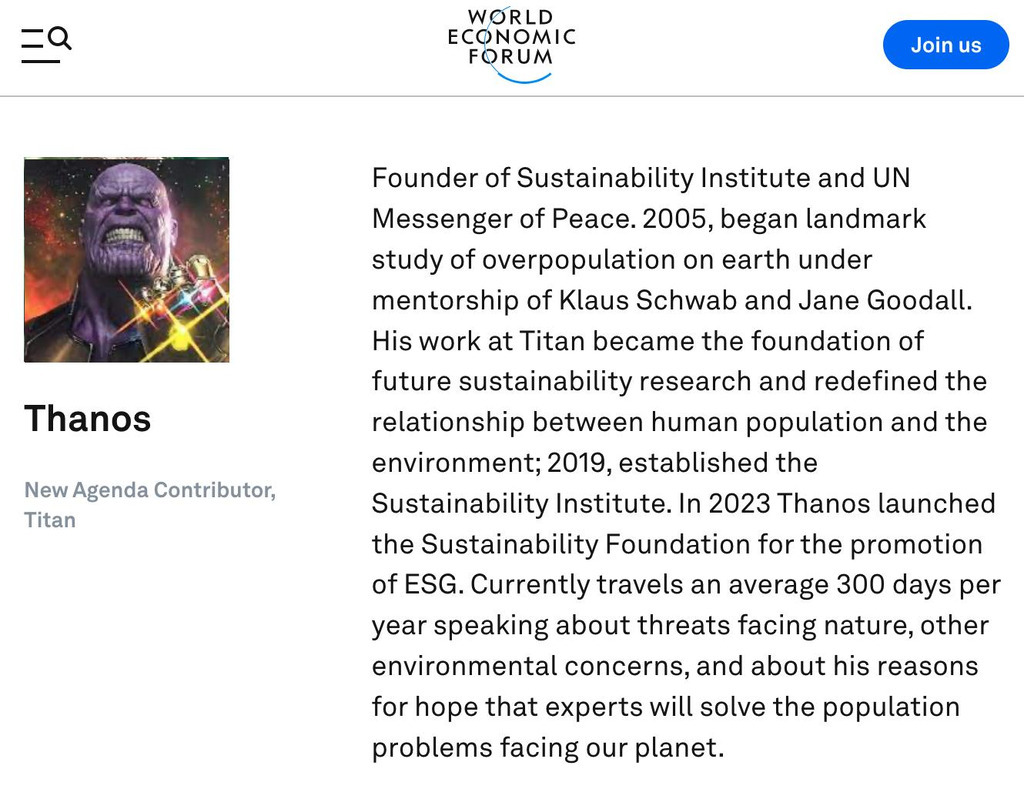
Task: Select the New Agenda Contributor label
Action: click(x=150, y=489)
